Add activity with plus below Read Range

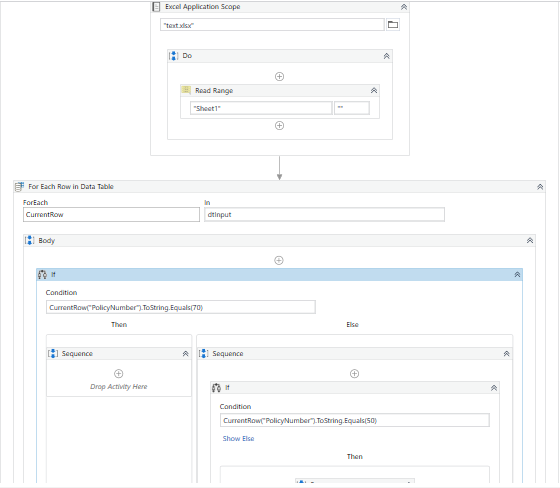[x=279, y=126]
